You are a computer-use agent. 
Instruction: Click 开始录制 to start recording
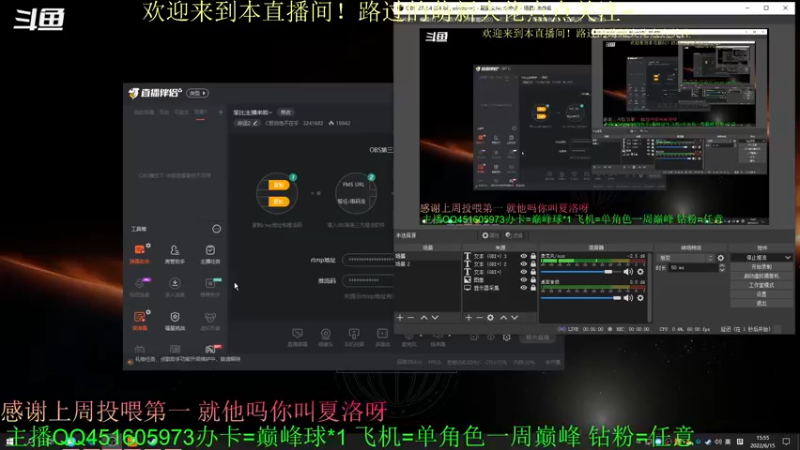761,267
